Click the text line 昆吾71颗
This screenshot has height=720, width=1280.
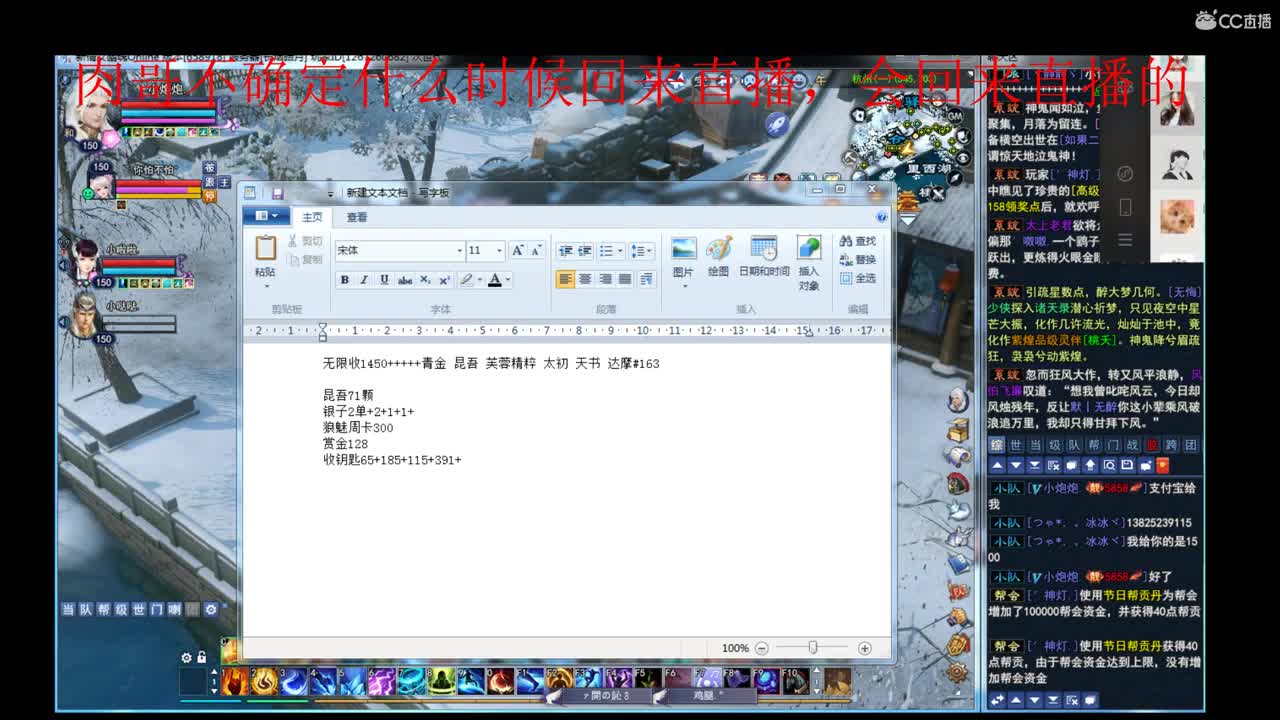coord(348,395)
